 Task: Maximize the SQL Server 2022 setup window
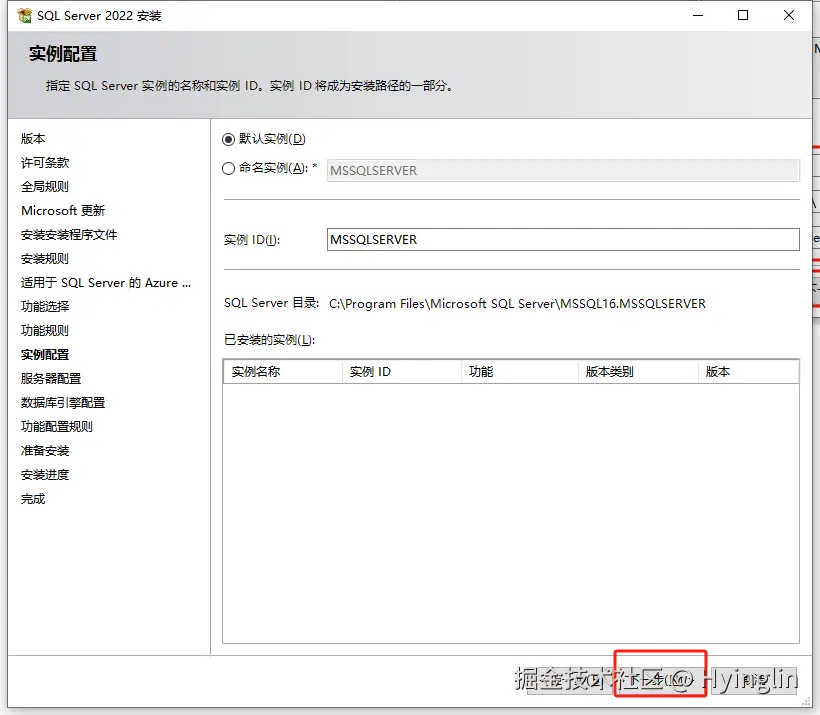point(743,15)
